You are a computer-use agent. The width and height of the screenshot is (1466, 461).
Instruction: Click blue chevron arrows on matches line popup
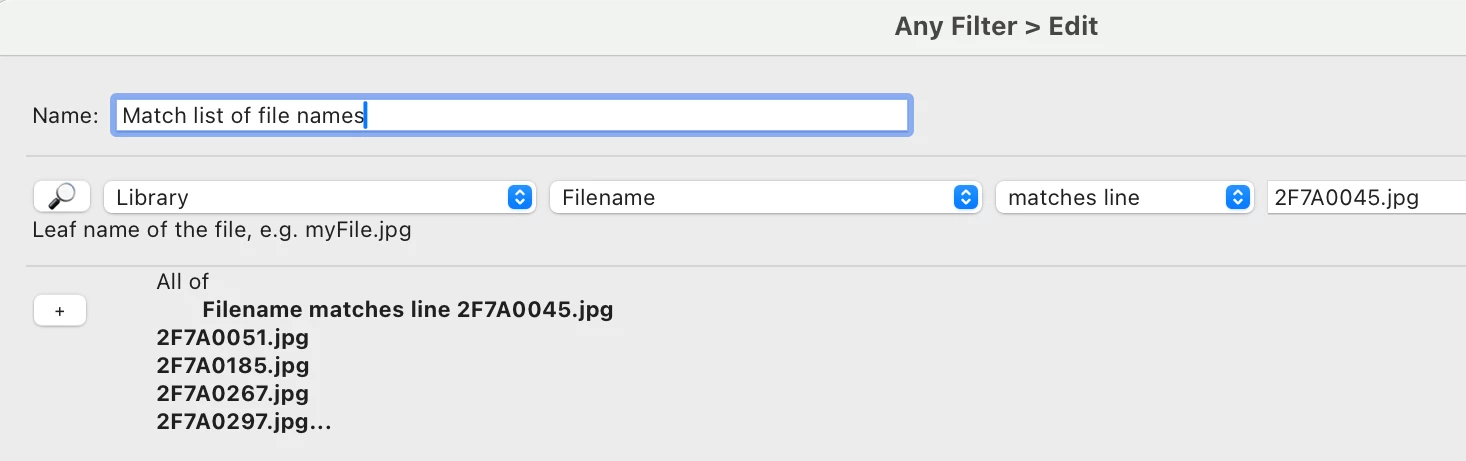1238,197
